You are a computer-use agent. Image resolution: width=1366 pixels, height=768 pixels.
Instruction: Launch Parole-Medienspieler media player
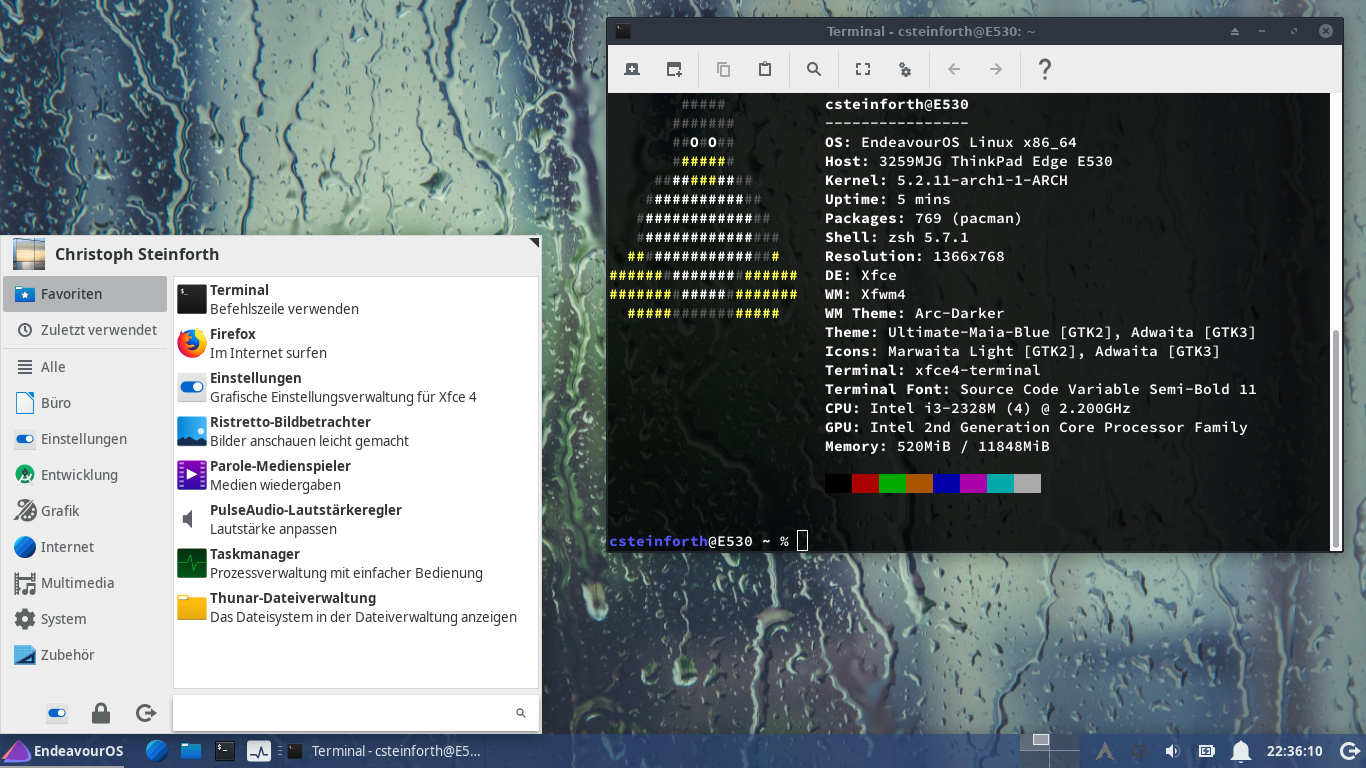(356, 475)
